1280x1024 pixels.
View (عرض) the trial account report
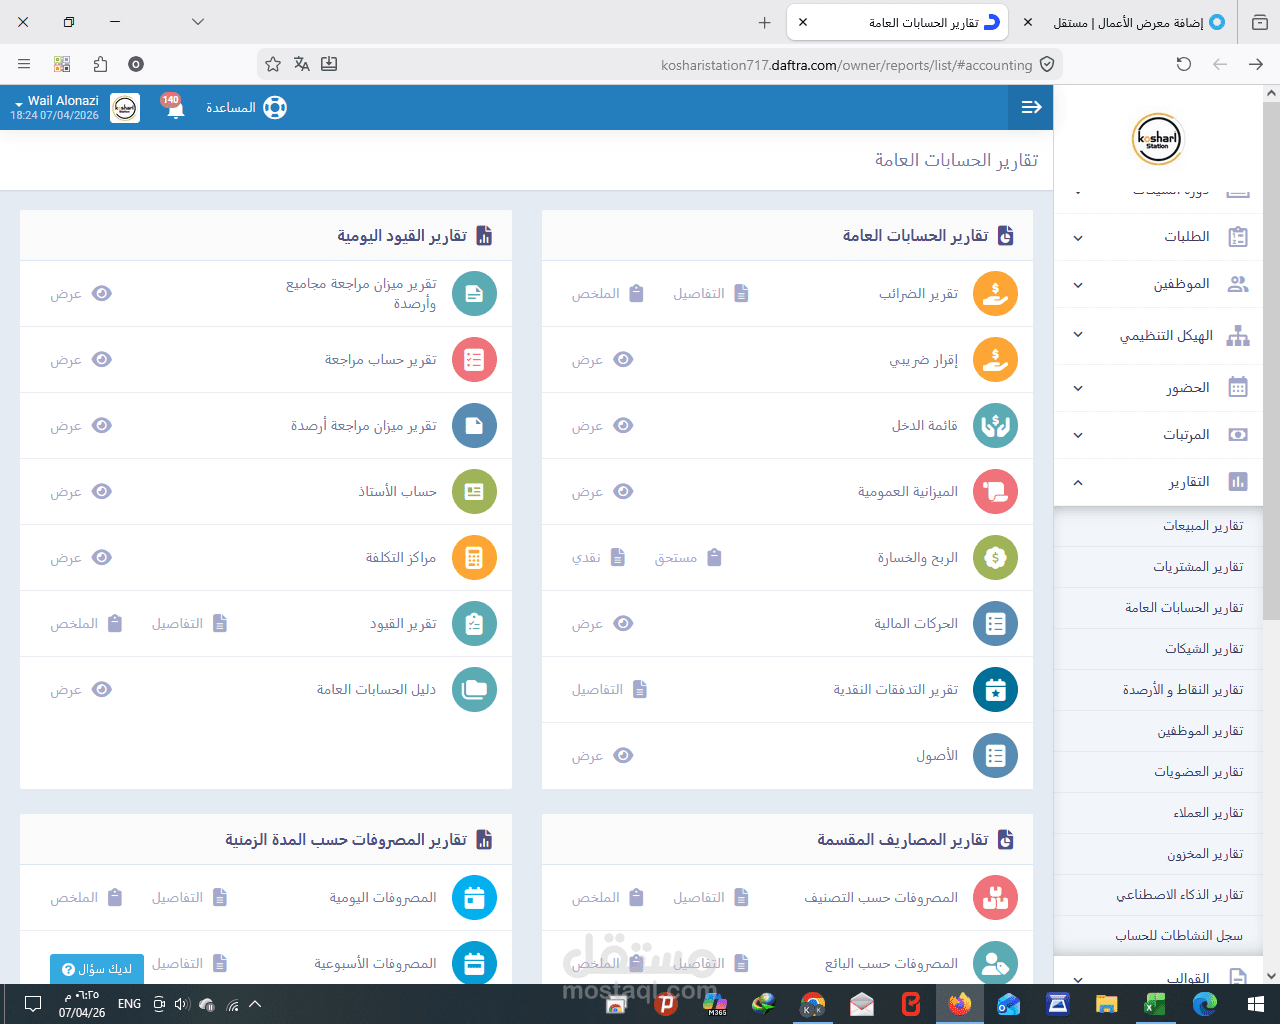(x=81, y=360)
